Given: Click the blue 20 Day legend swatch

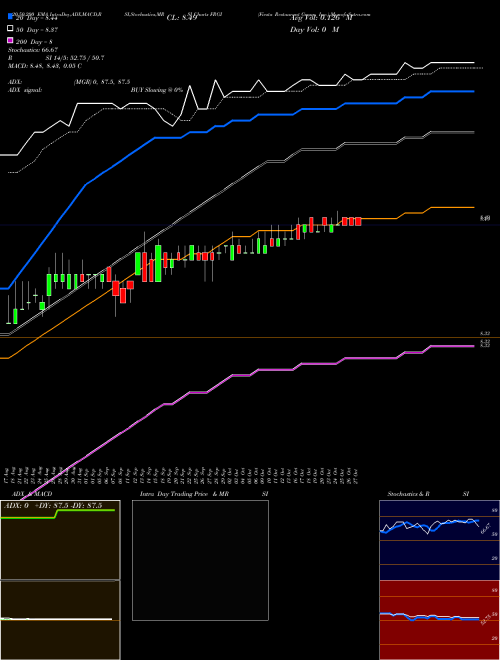Looking at the screenshot, I should point(11,17).
